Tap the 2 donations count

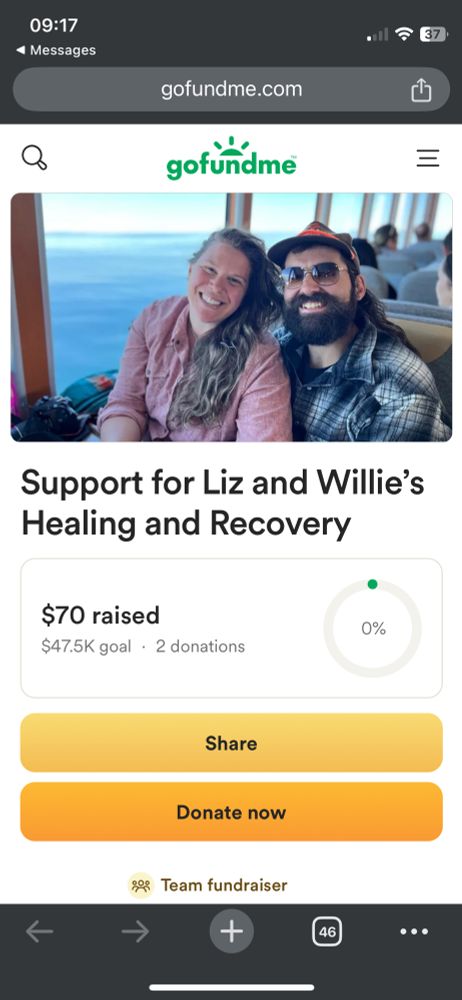coord(200,647)
